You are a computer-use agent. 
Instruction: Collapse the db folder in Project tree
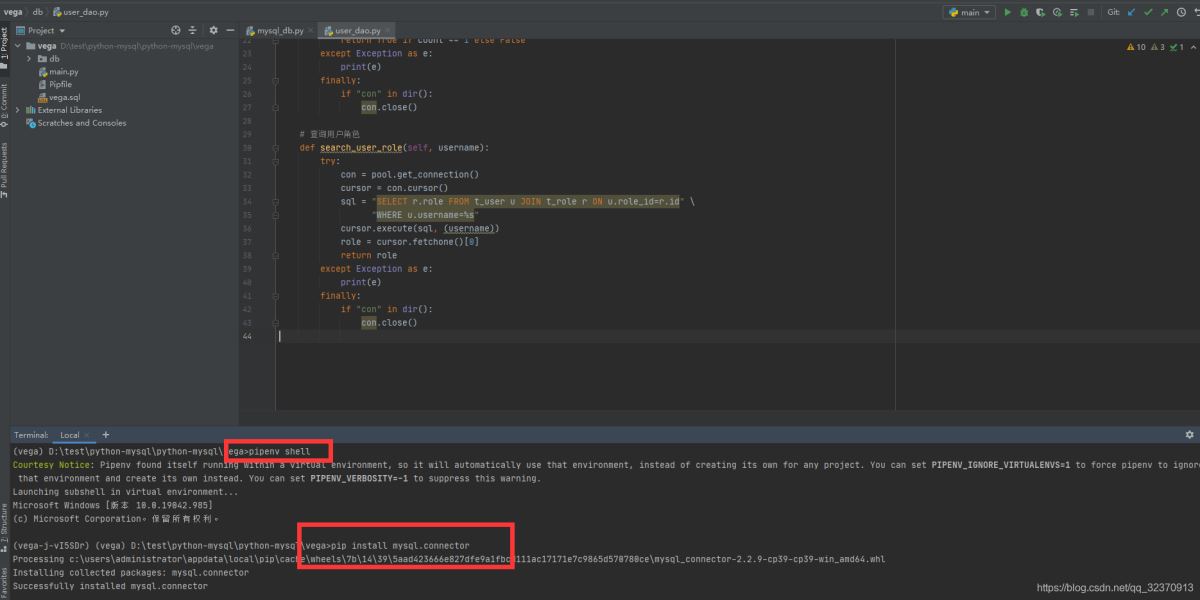tap(28, 59)
